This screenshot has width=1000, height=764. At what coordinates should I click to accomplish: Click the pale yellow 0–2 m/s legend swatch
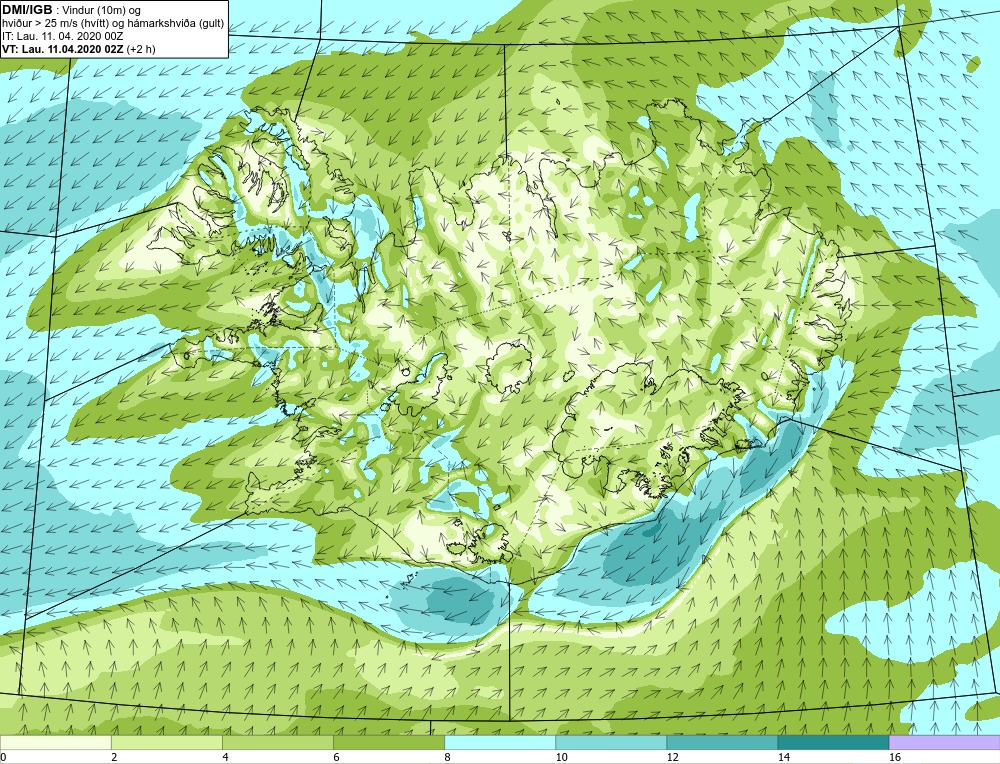[x=55, y=742]
